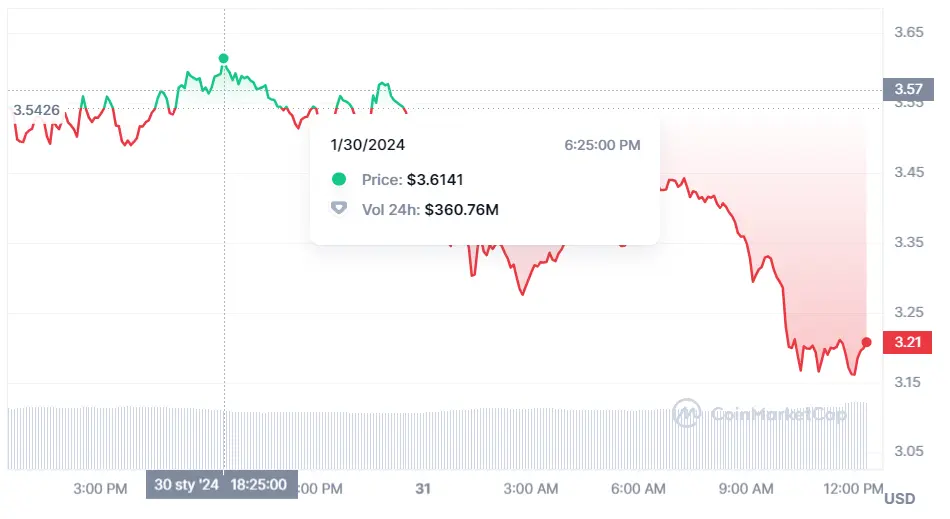This screenshot has width=950, height=519.
Task: Click the 12:00 PM axis label
Action: click(x=852, y=489)
